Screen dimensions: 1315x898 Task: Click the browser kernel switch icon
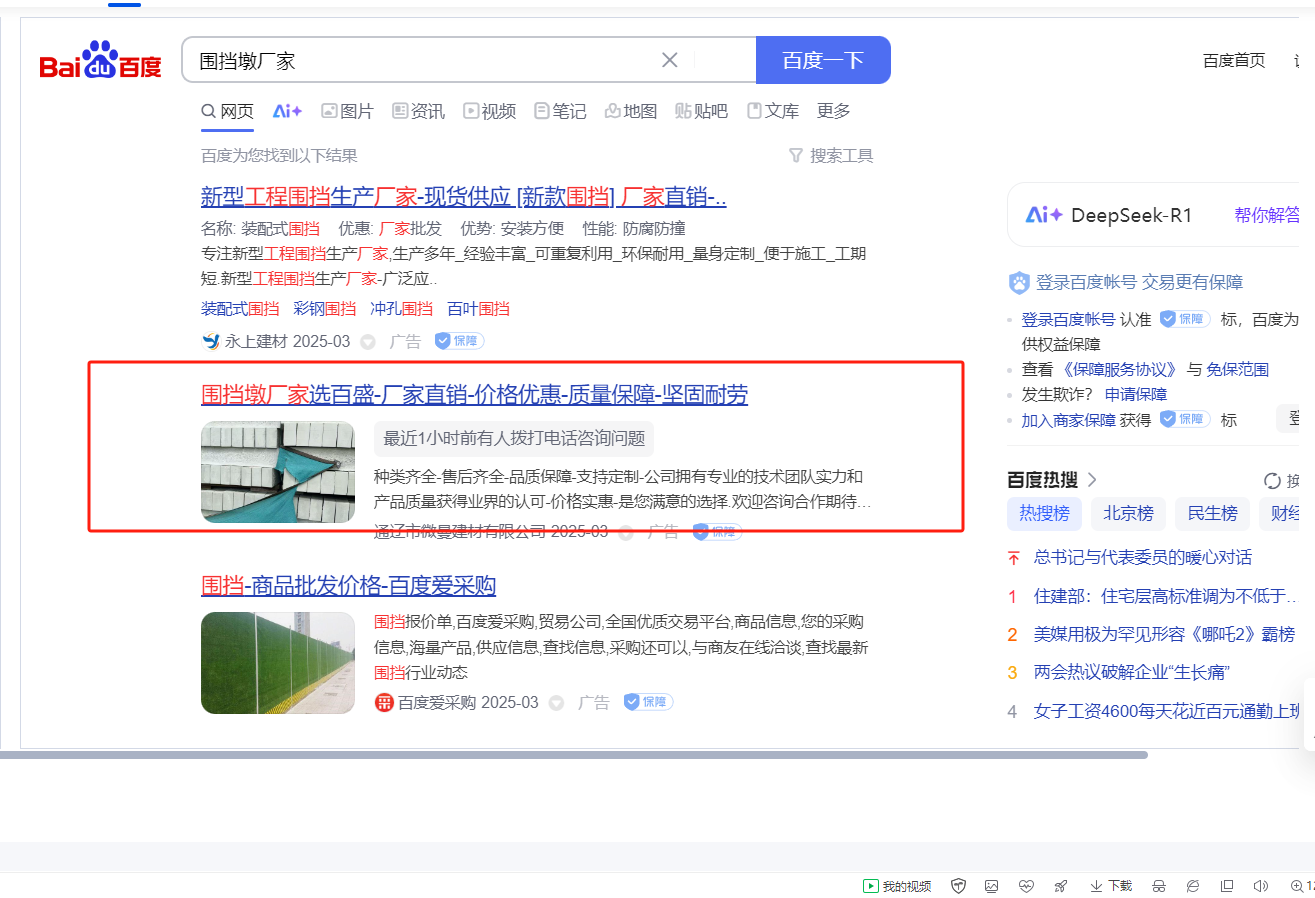point(1193,886)
